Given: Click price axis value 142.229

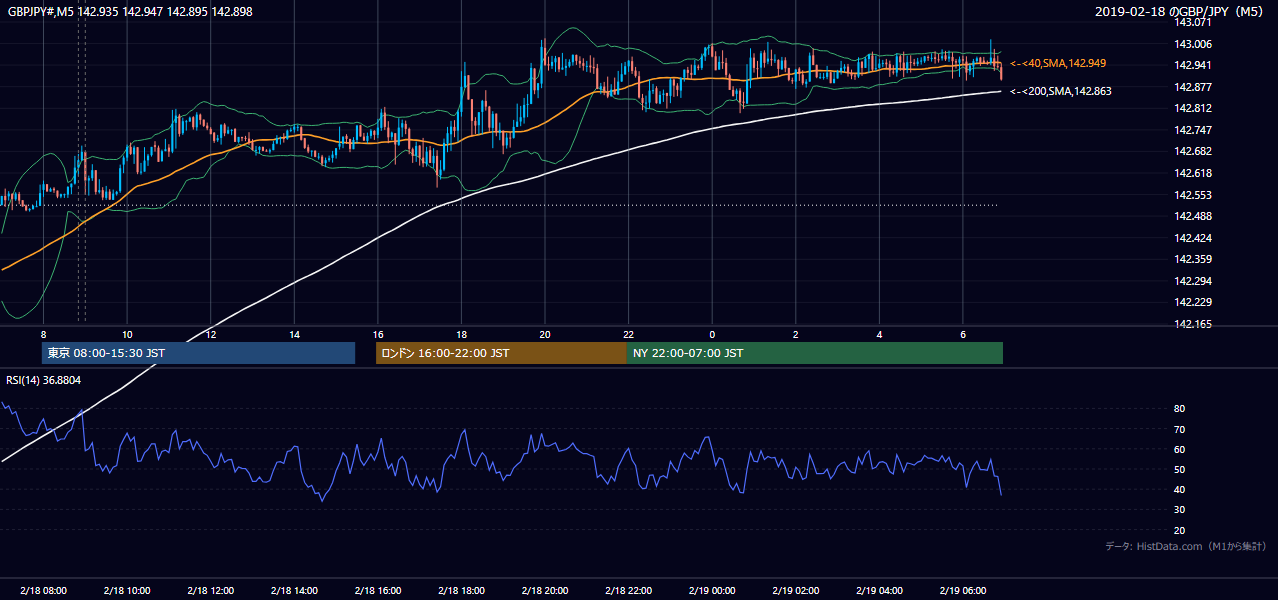Looking at the screenshot, I should click(x=1192, y=302).
